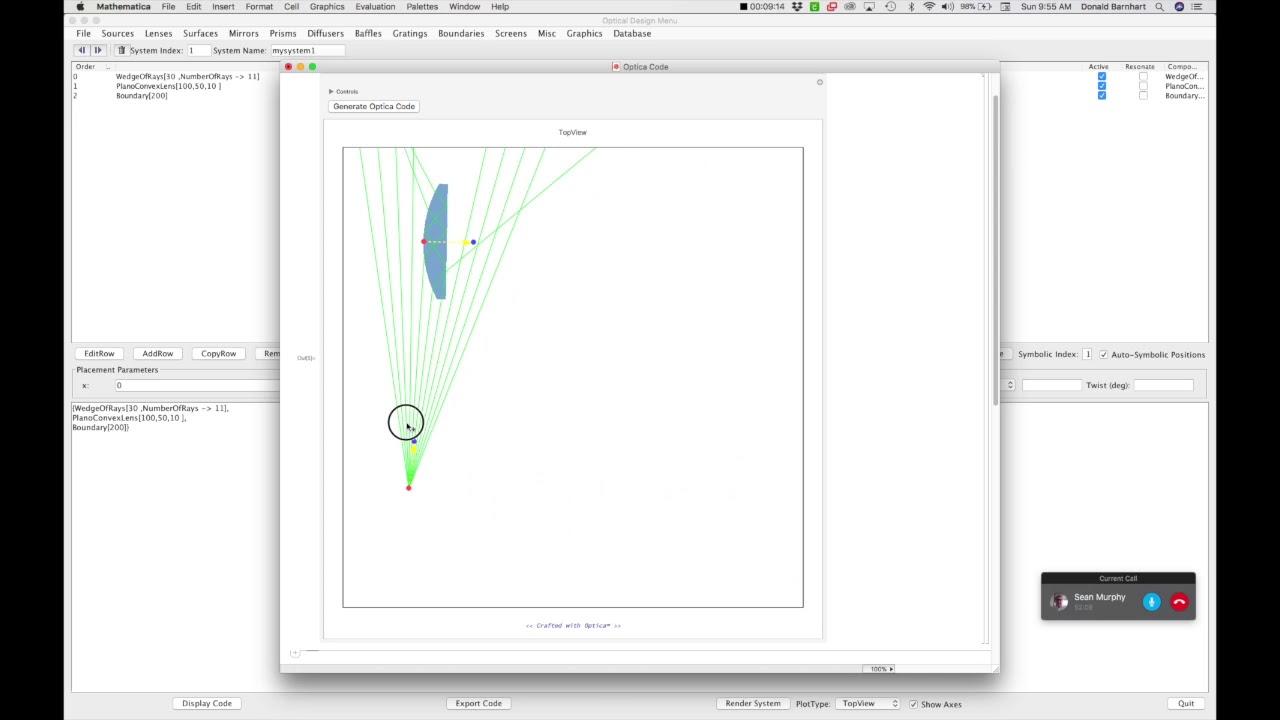Toggle Active checkbox for PlanoConvexLens row
The width and height of the screenshot is (1280, 720).
click(1101, 86)
